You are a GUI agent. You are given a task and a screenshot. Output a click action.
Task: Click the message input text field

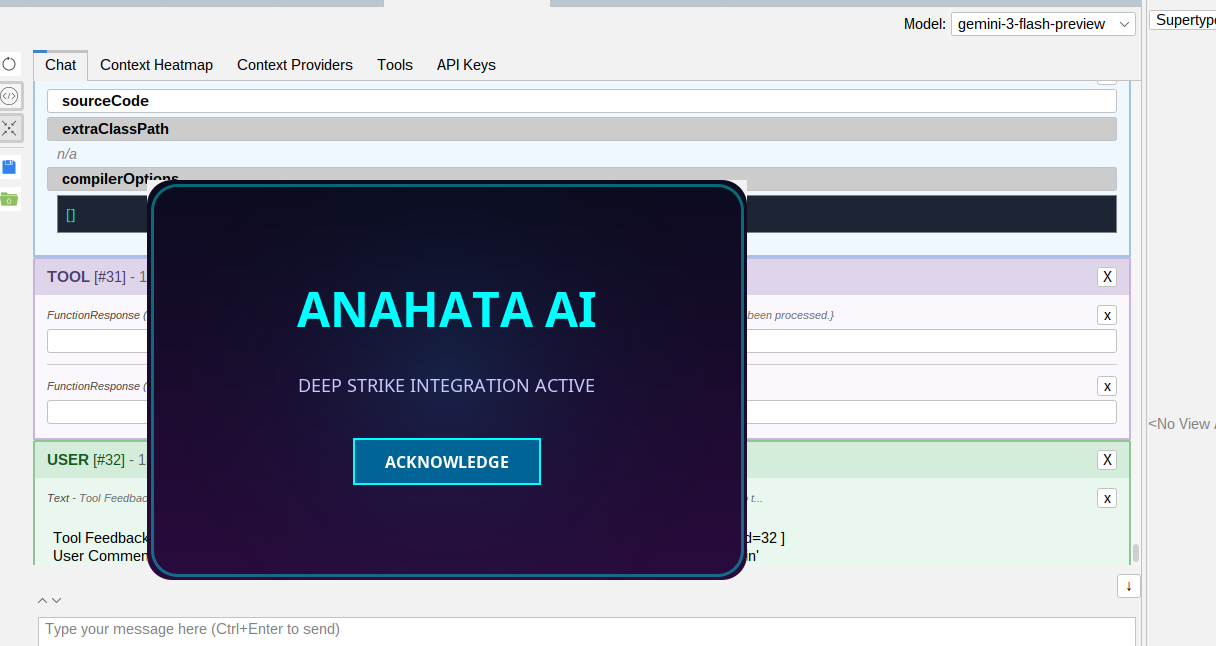tap(586, 630)
